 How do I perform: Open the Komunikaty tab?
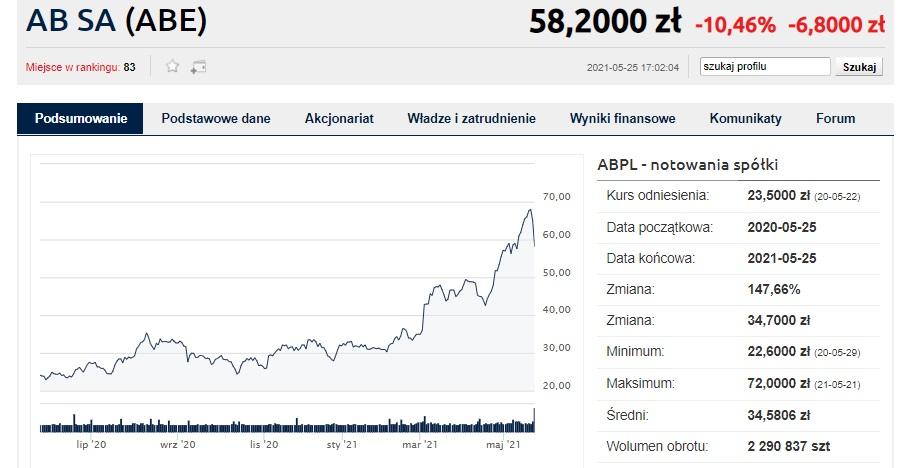[746, 118]
